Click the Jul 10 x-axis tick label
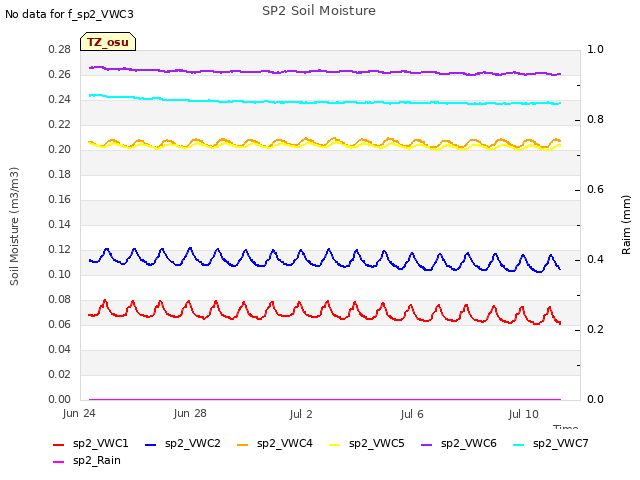The width and height of the screenshot is (640, 480). tap(523, 414)
